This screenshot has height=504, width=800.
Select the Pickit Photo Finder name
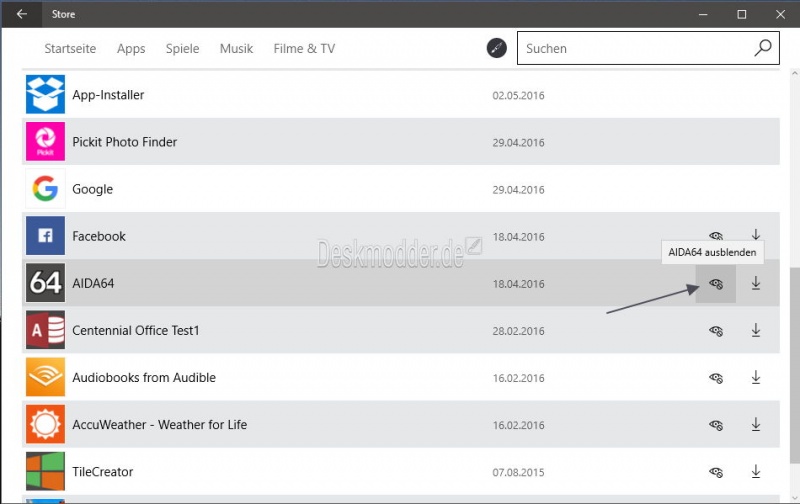pos(124,142)
